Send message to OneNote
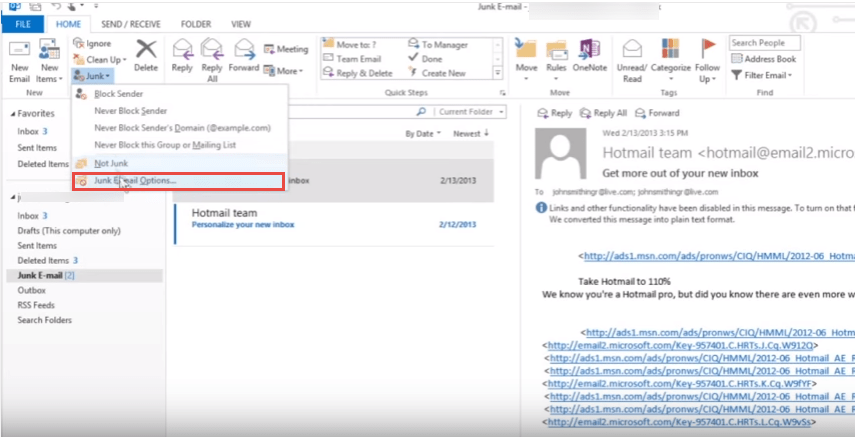This screenshot has height=437, width=855. pos(589,56)
